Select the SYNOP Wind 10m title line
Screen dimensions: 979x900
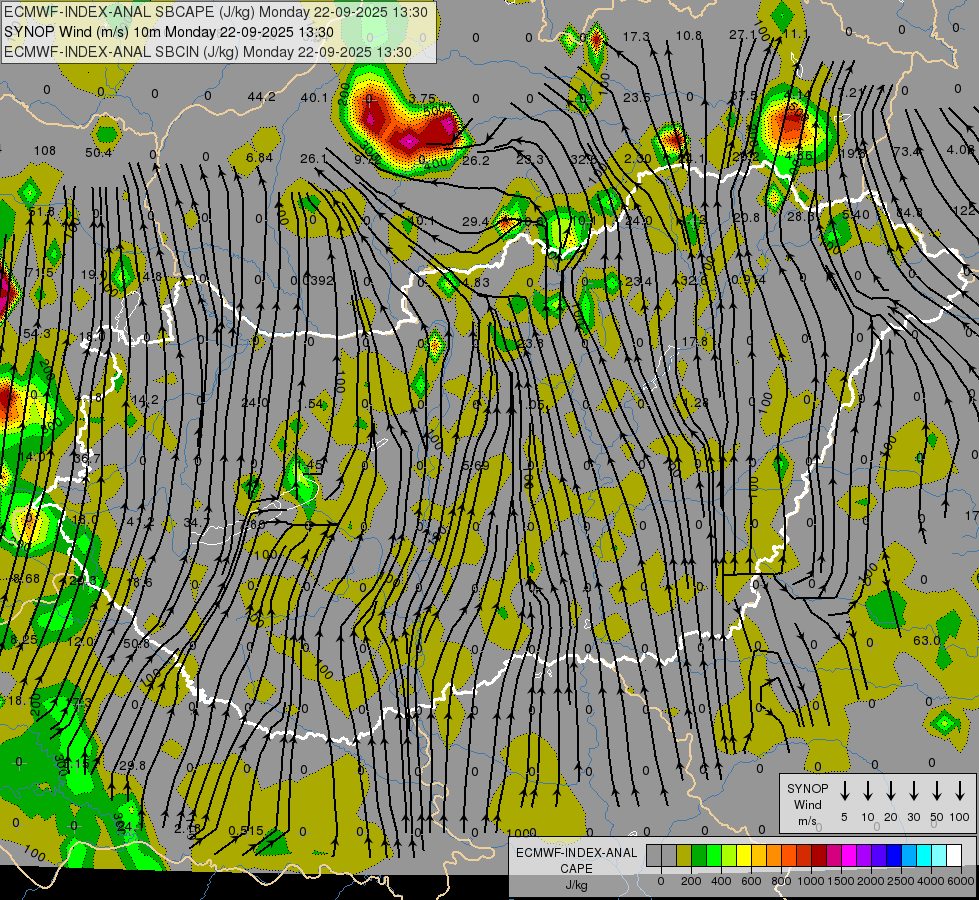168,32
